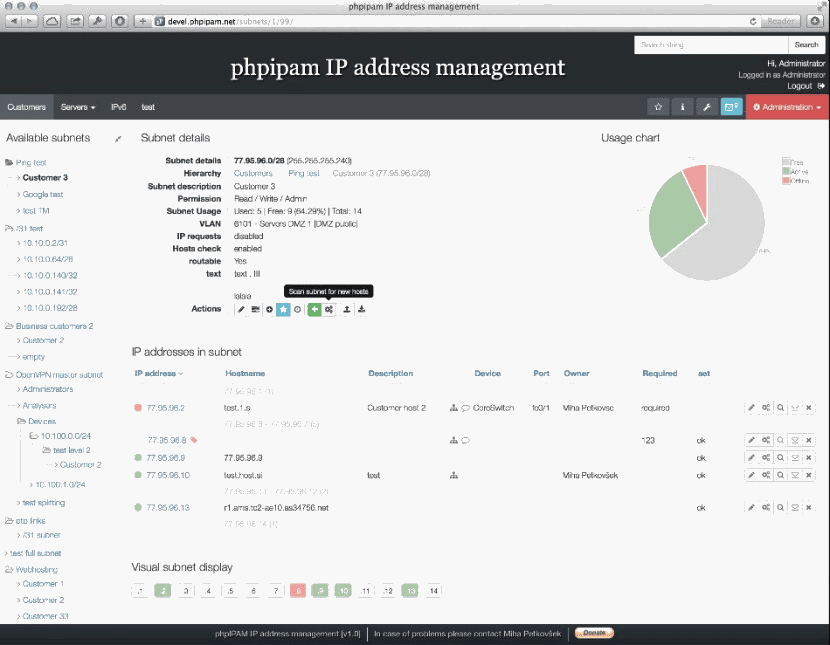Select the IPv6 section tab
830x645 pixels.
[119, 107]
